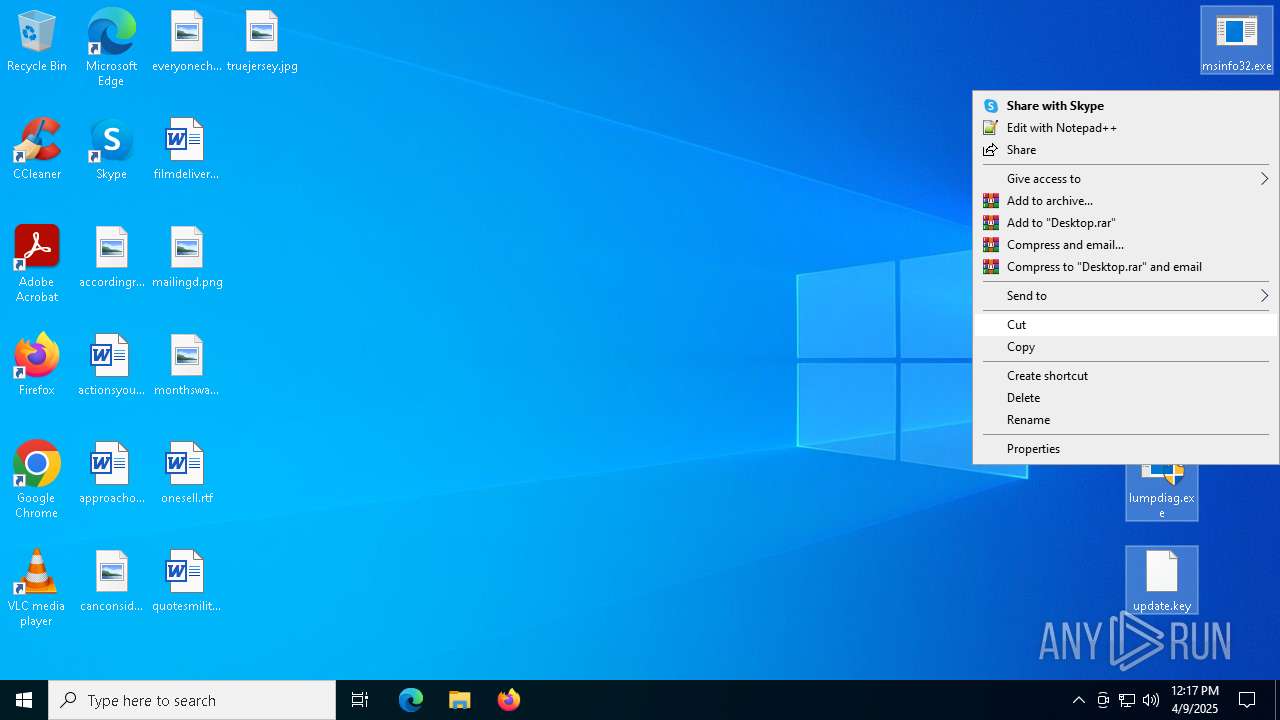Open the clock and date flyout

coord(1195,700)
